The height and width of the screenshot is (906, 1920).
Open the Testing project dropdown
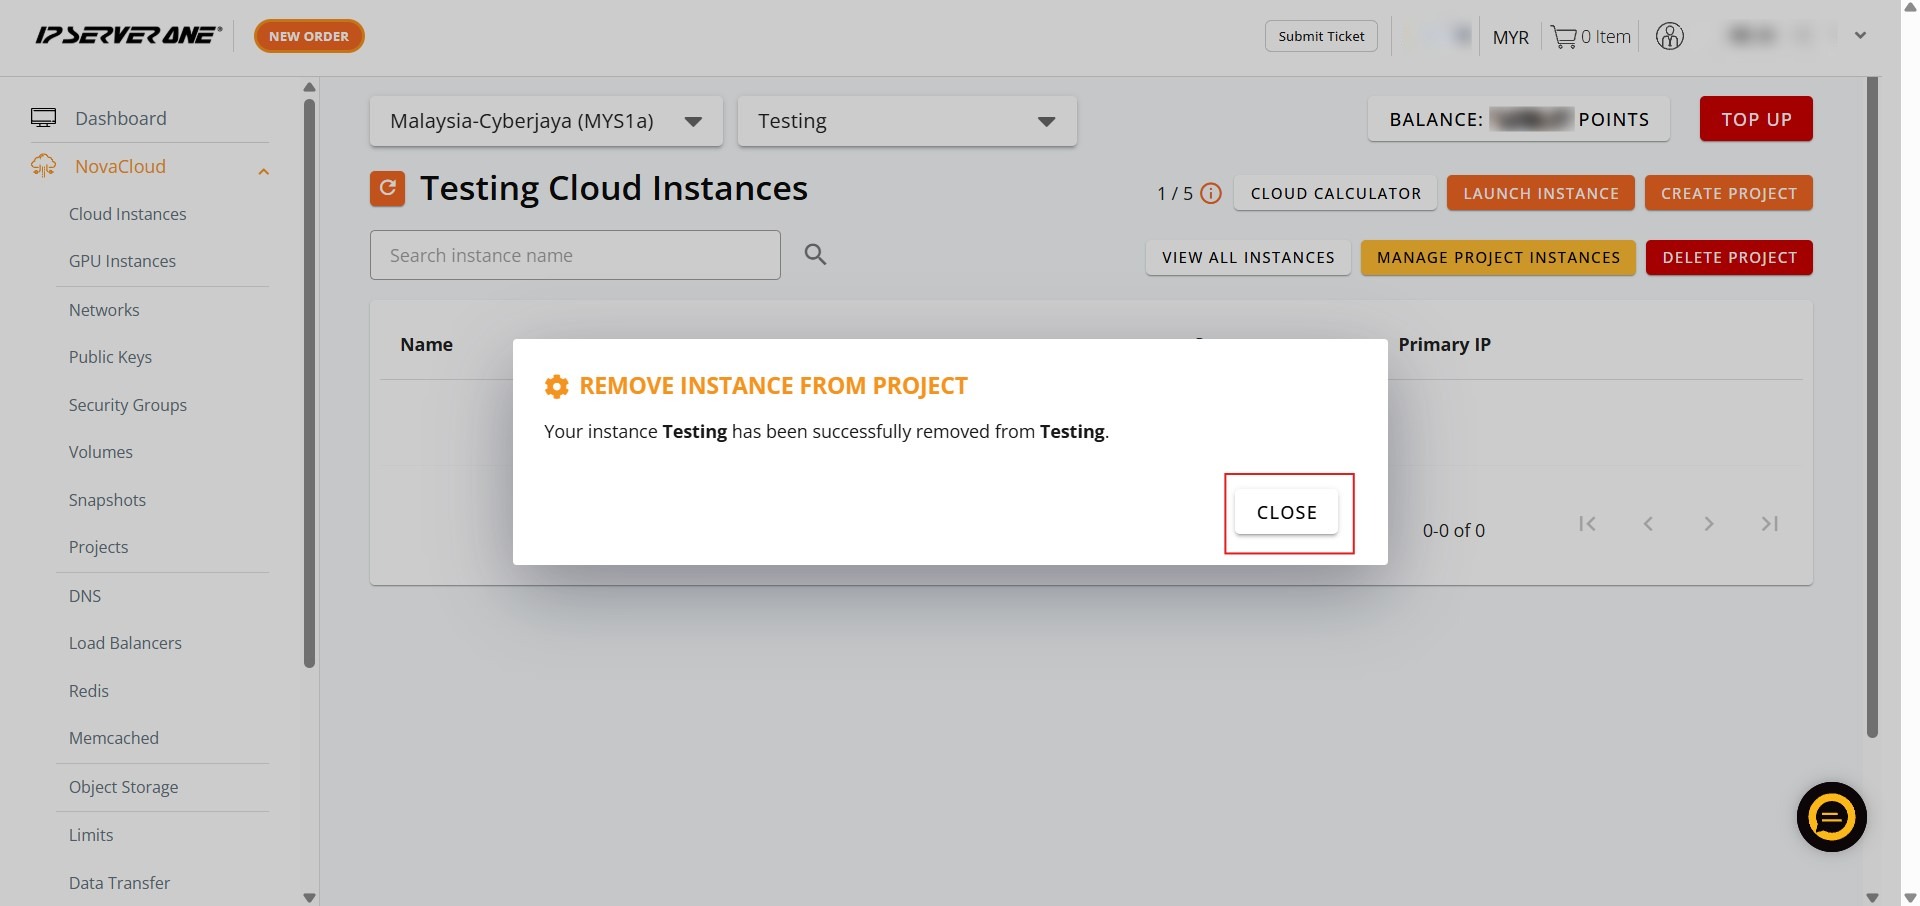[x=906, y=121]
